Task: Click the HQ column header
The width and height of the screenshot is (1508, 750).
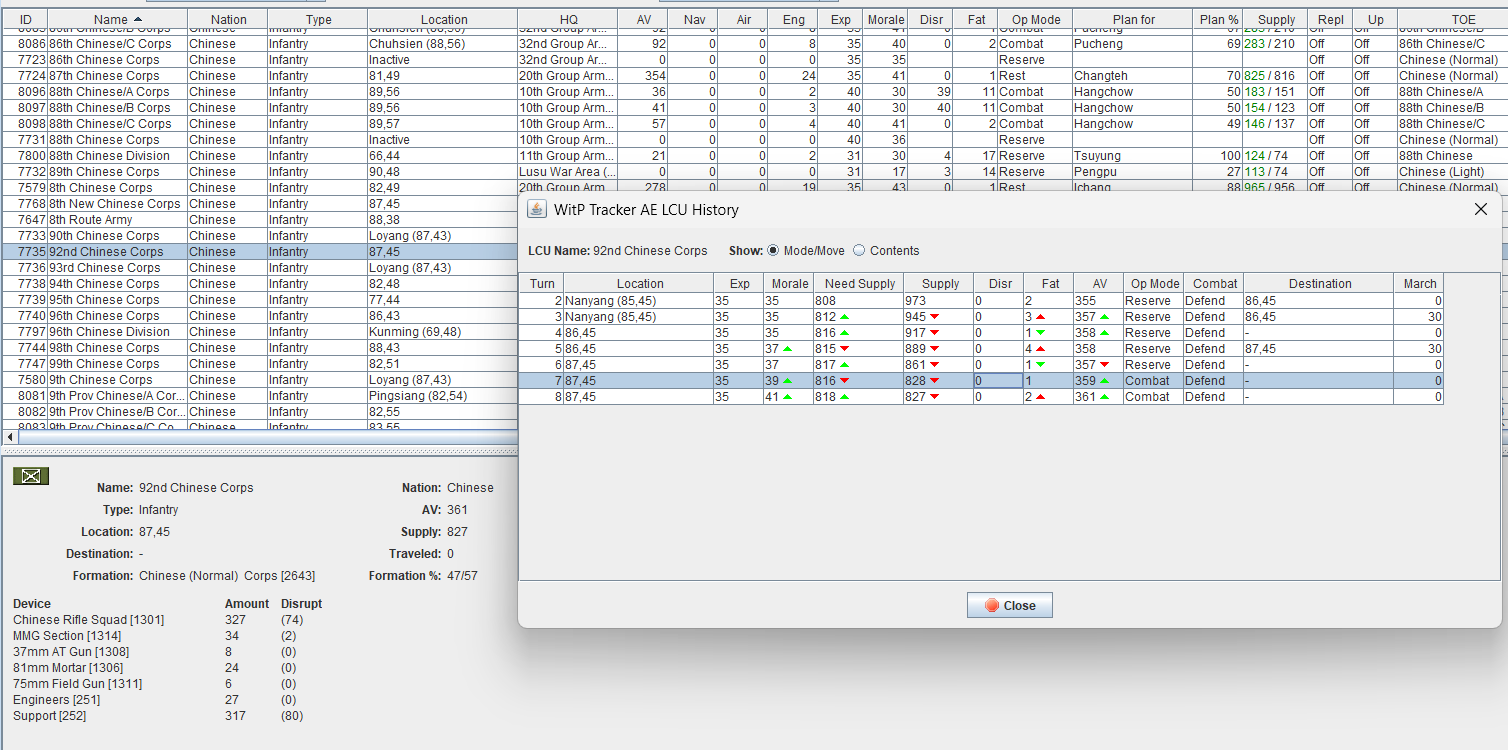Action: pos(568,19)
